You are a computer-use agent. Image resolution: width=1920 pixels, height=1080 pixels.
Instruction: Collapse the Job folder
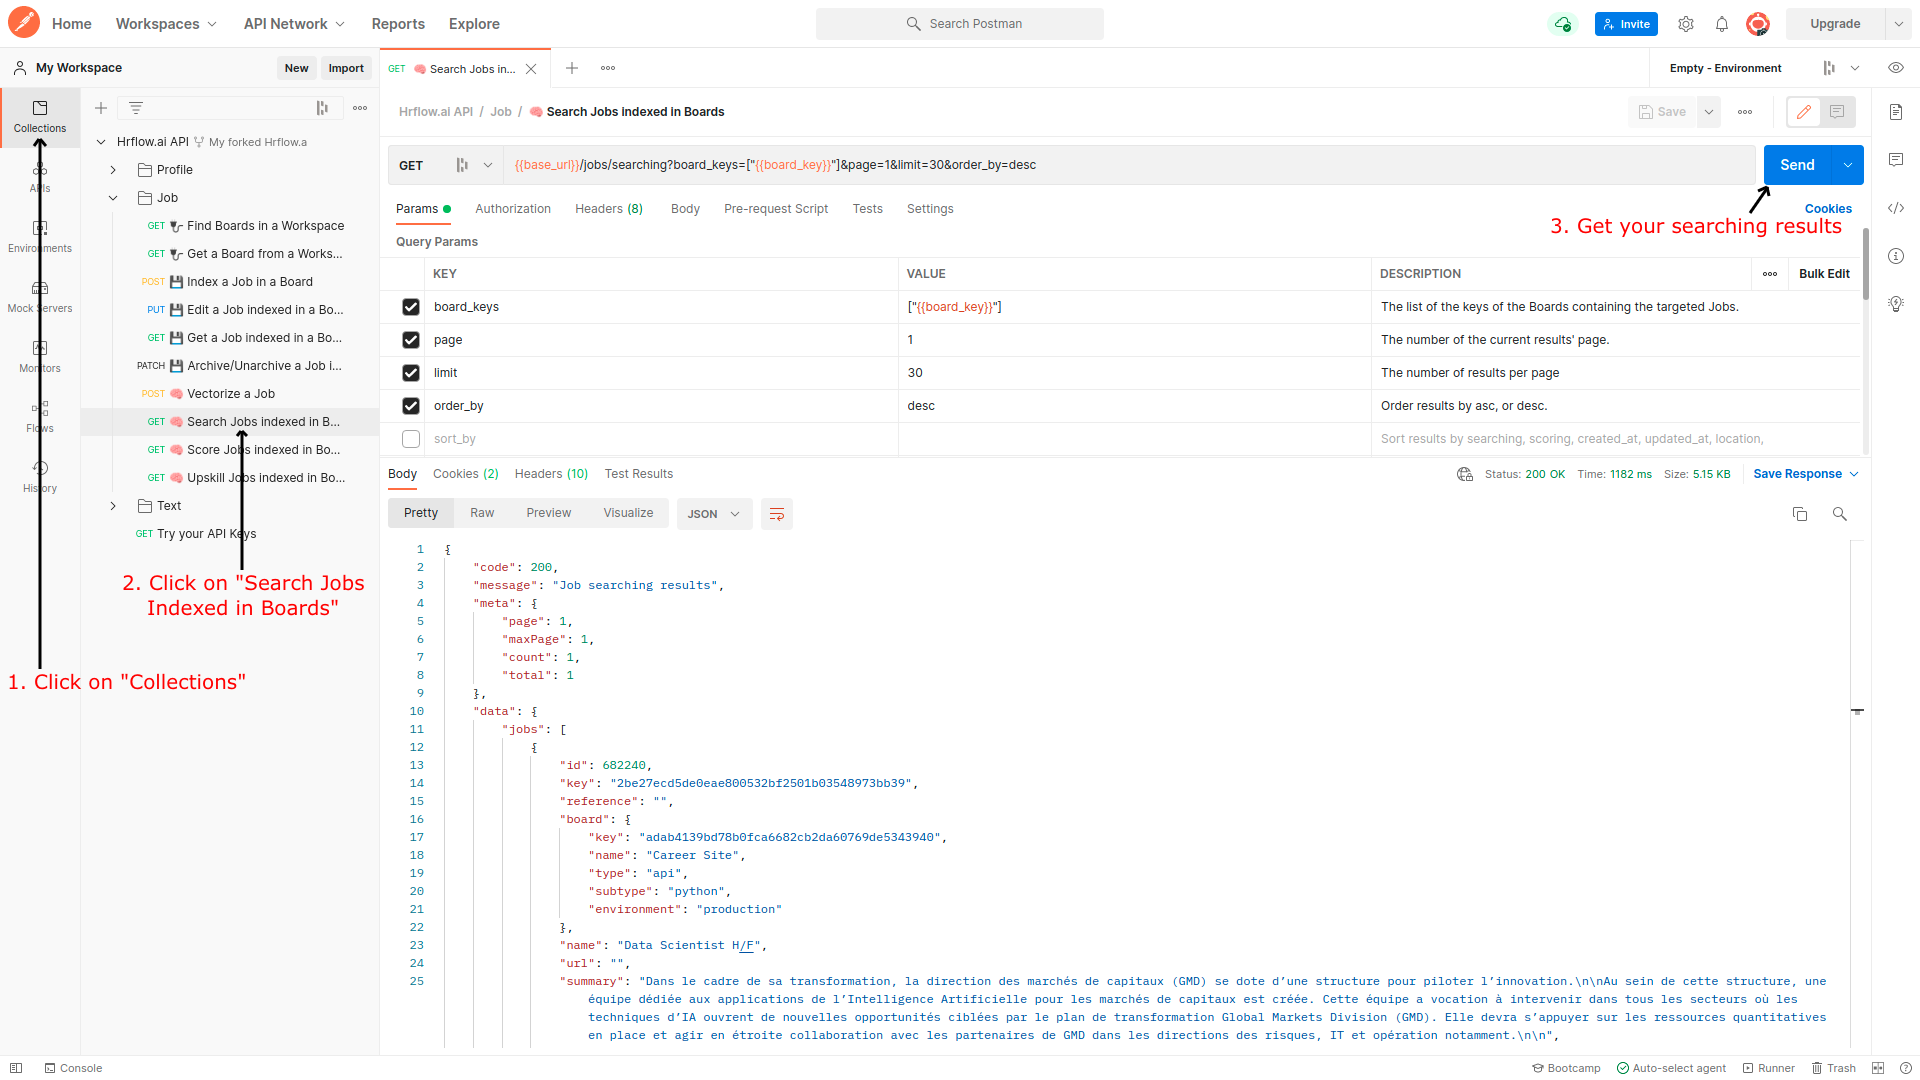coord(113,198)
